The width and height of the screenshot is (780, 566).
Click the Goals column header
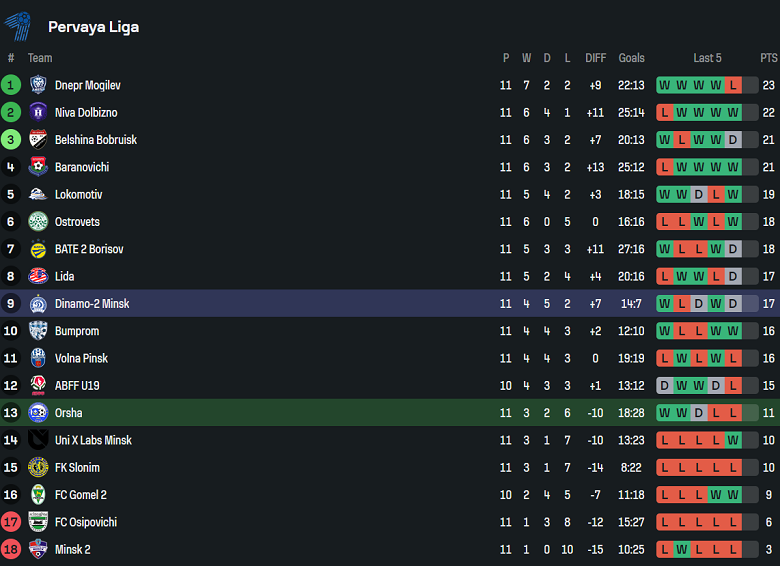coord(631,58)
